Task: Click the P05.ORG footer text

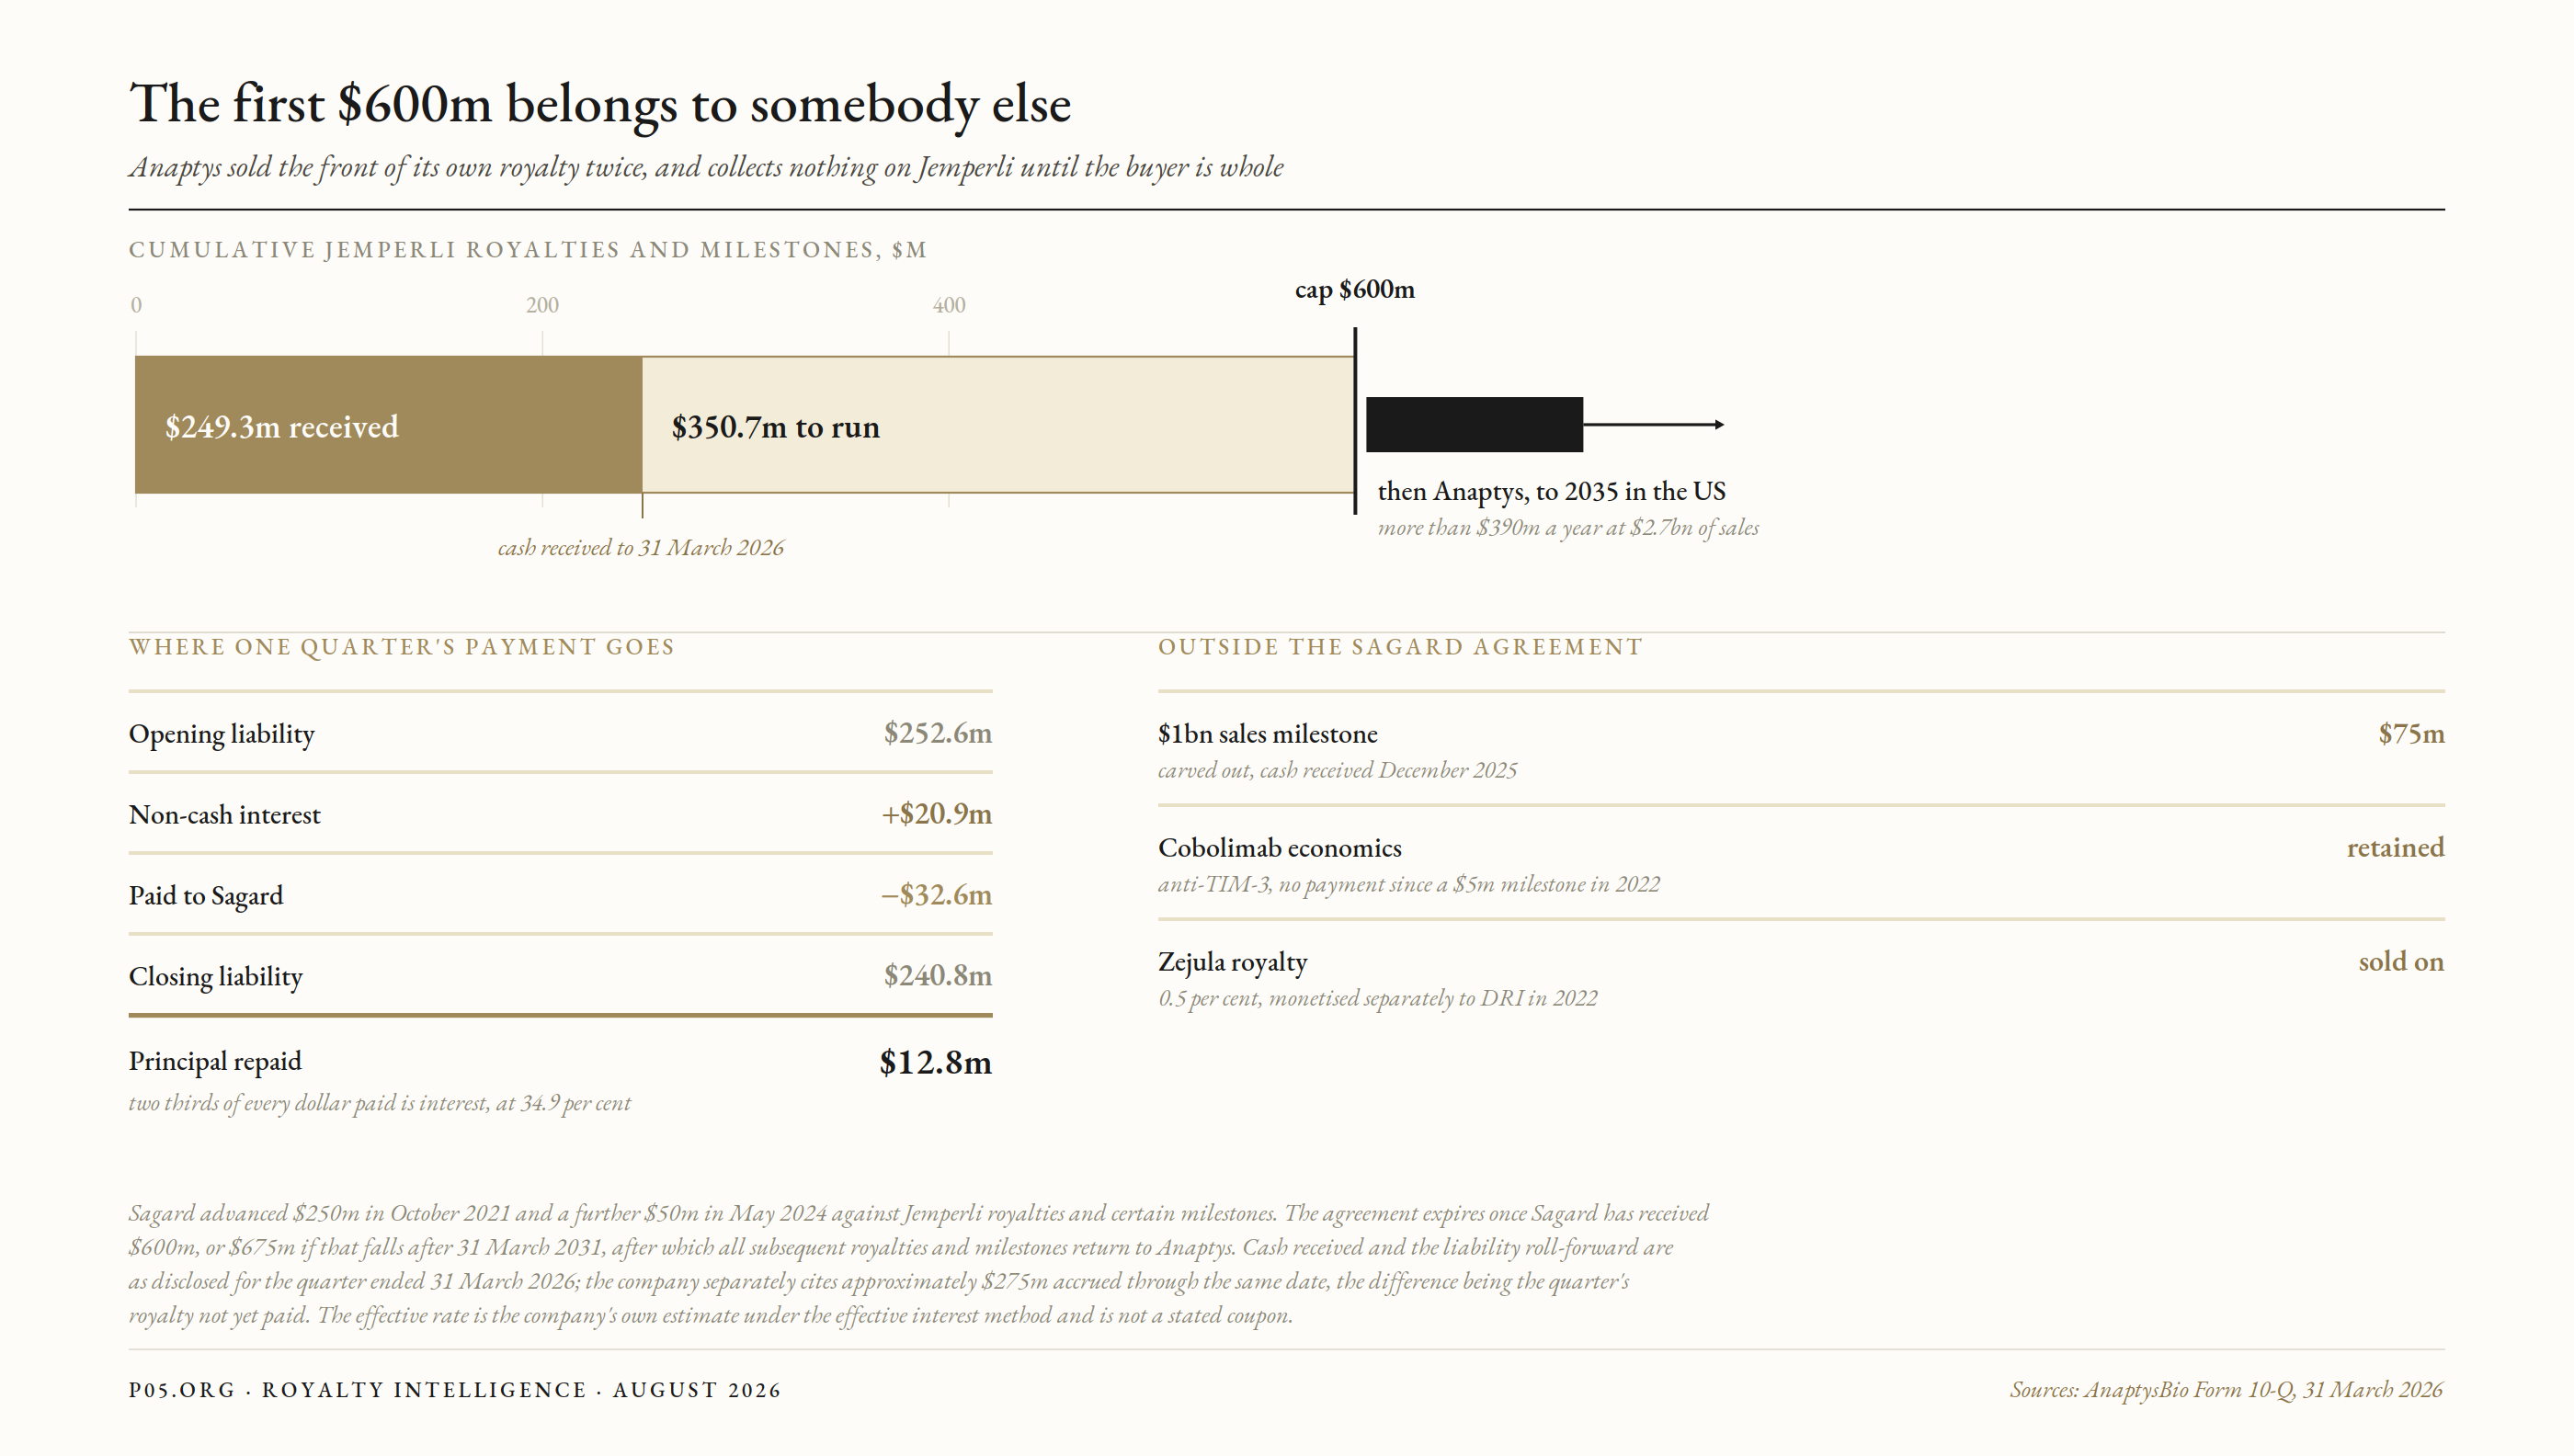Action: tap(181, 1390)
